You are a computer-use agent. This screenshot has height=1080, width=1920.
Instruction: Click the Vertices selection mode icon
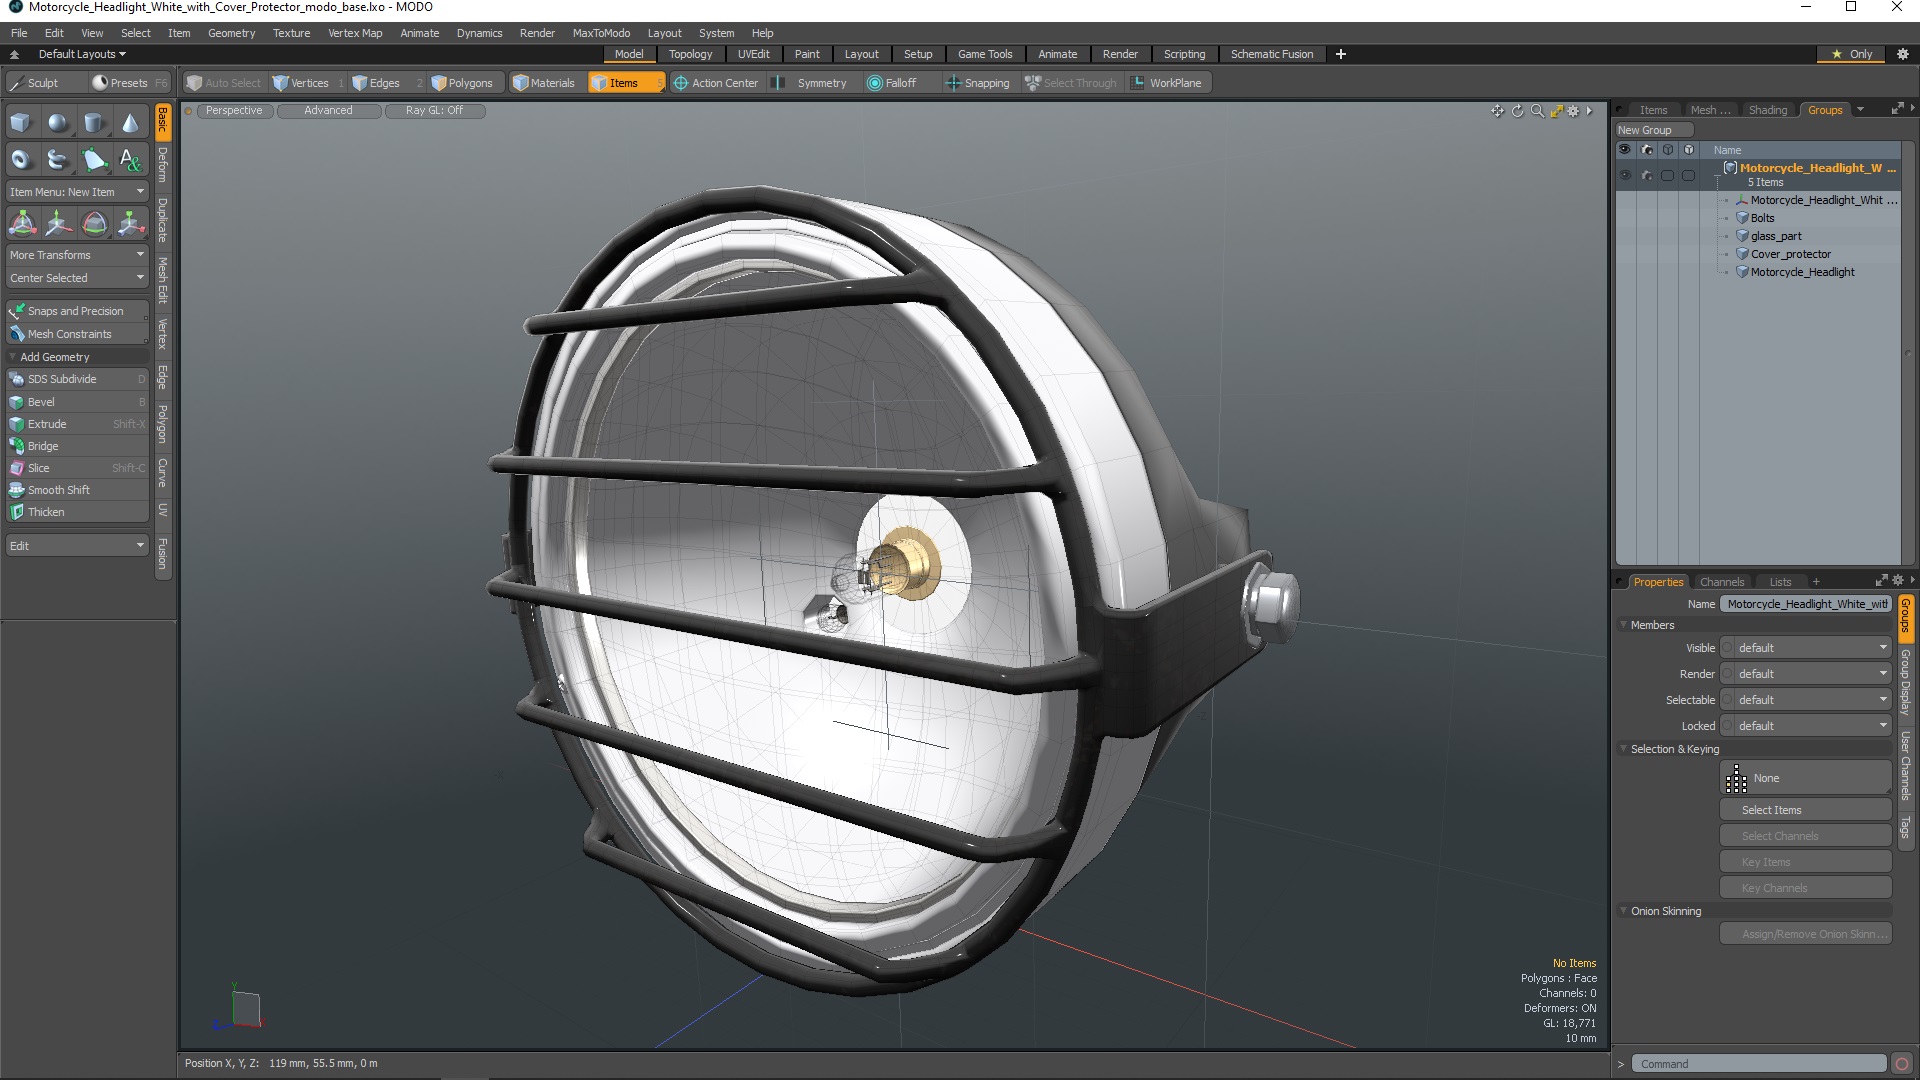click(300, 83)
